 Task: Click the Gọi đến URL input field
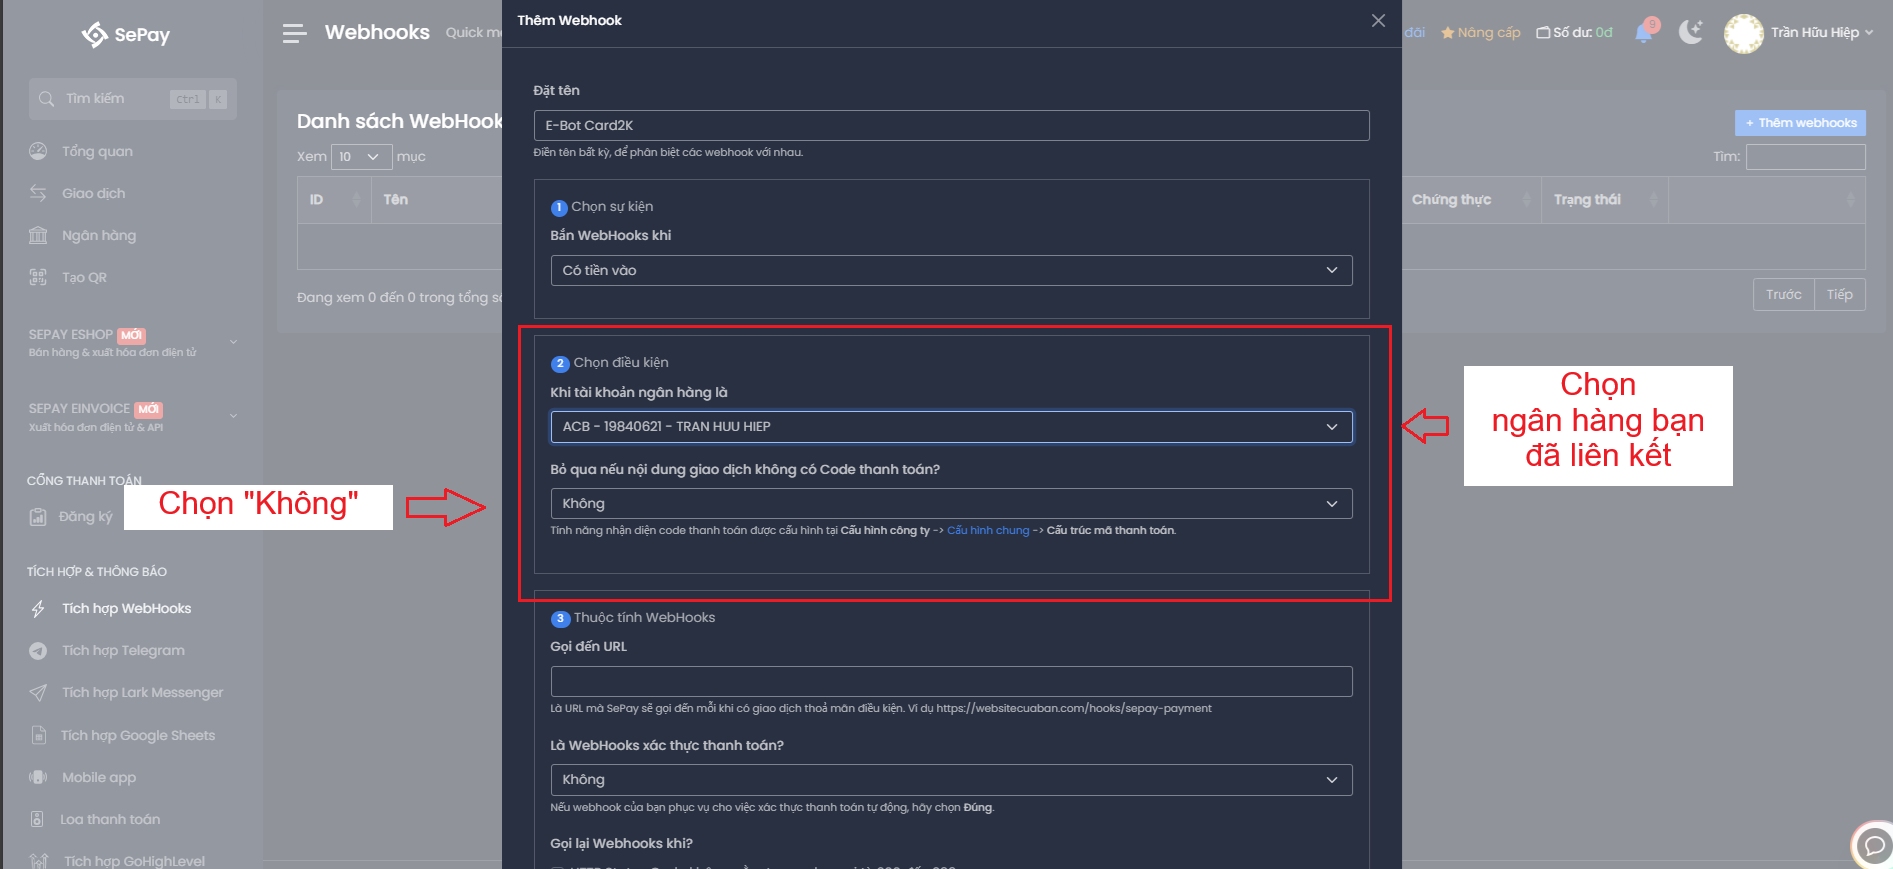click(x=951, y=682)
